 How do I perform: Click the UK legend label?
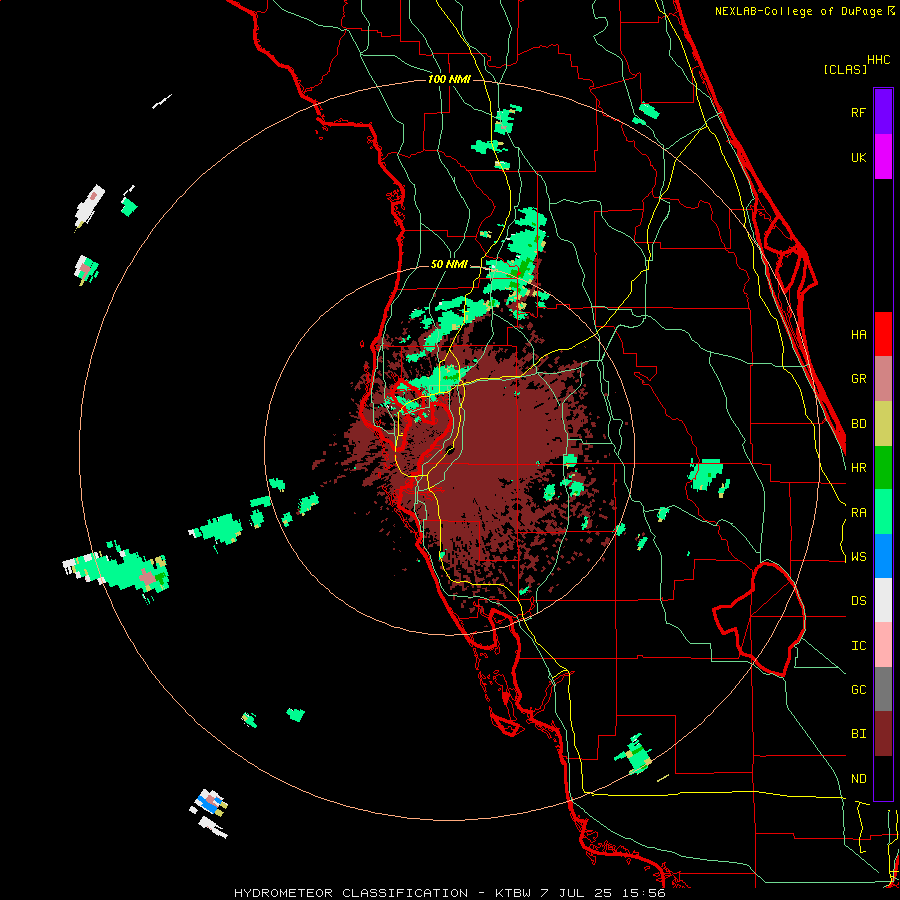tap(858, 158)
